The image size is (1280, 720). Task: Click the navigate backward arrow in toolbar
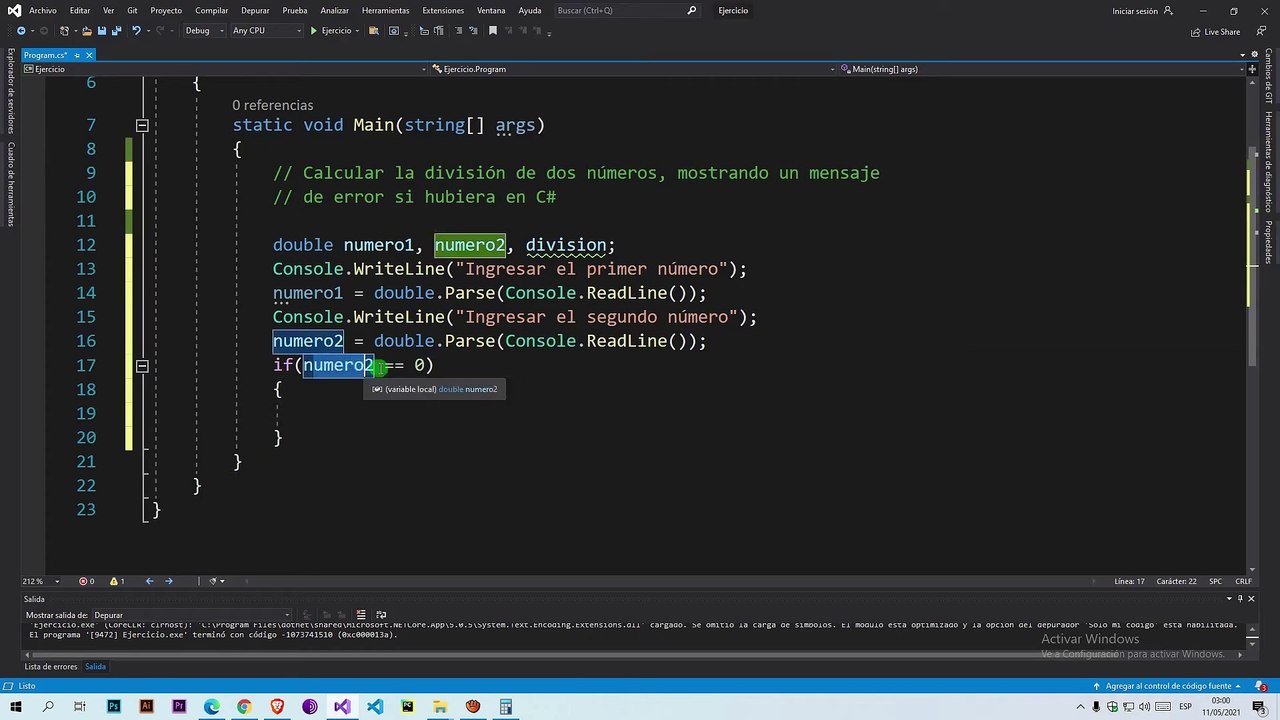21,31
